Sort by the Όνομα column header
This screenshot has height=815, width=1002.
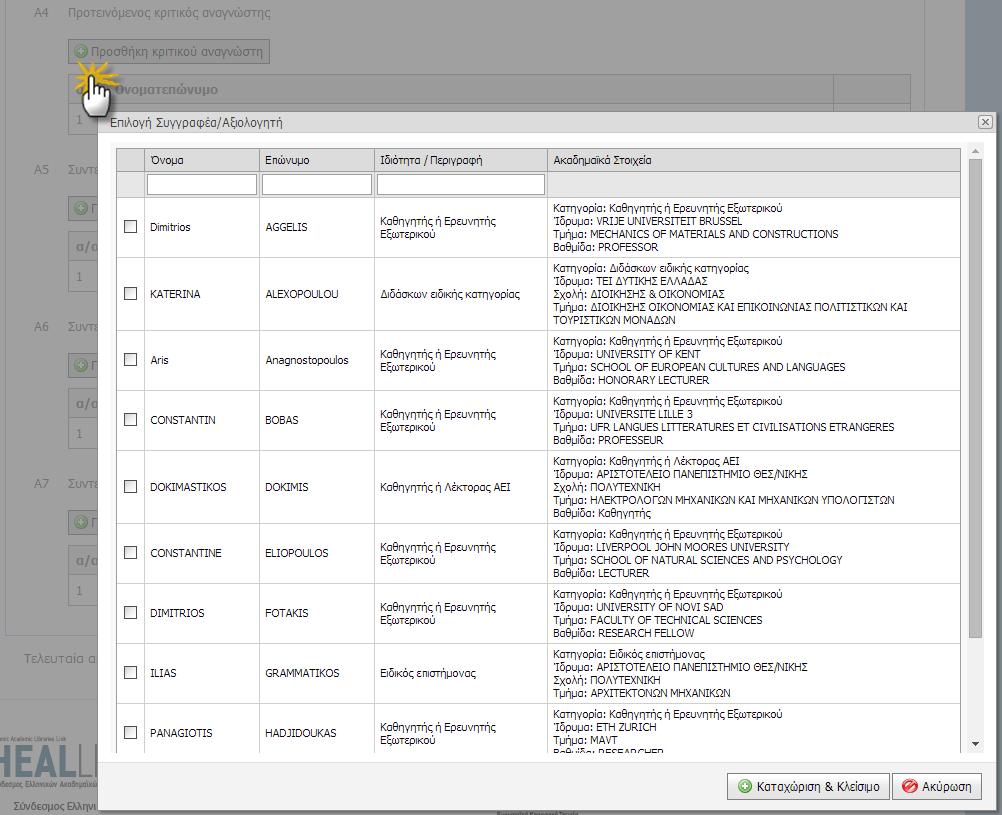[x=202, y=160]
